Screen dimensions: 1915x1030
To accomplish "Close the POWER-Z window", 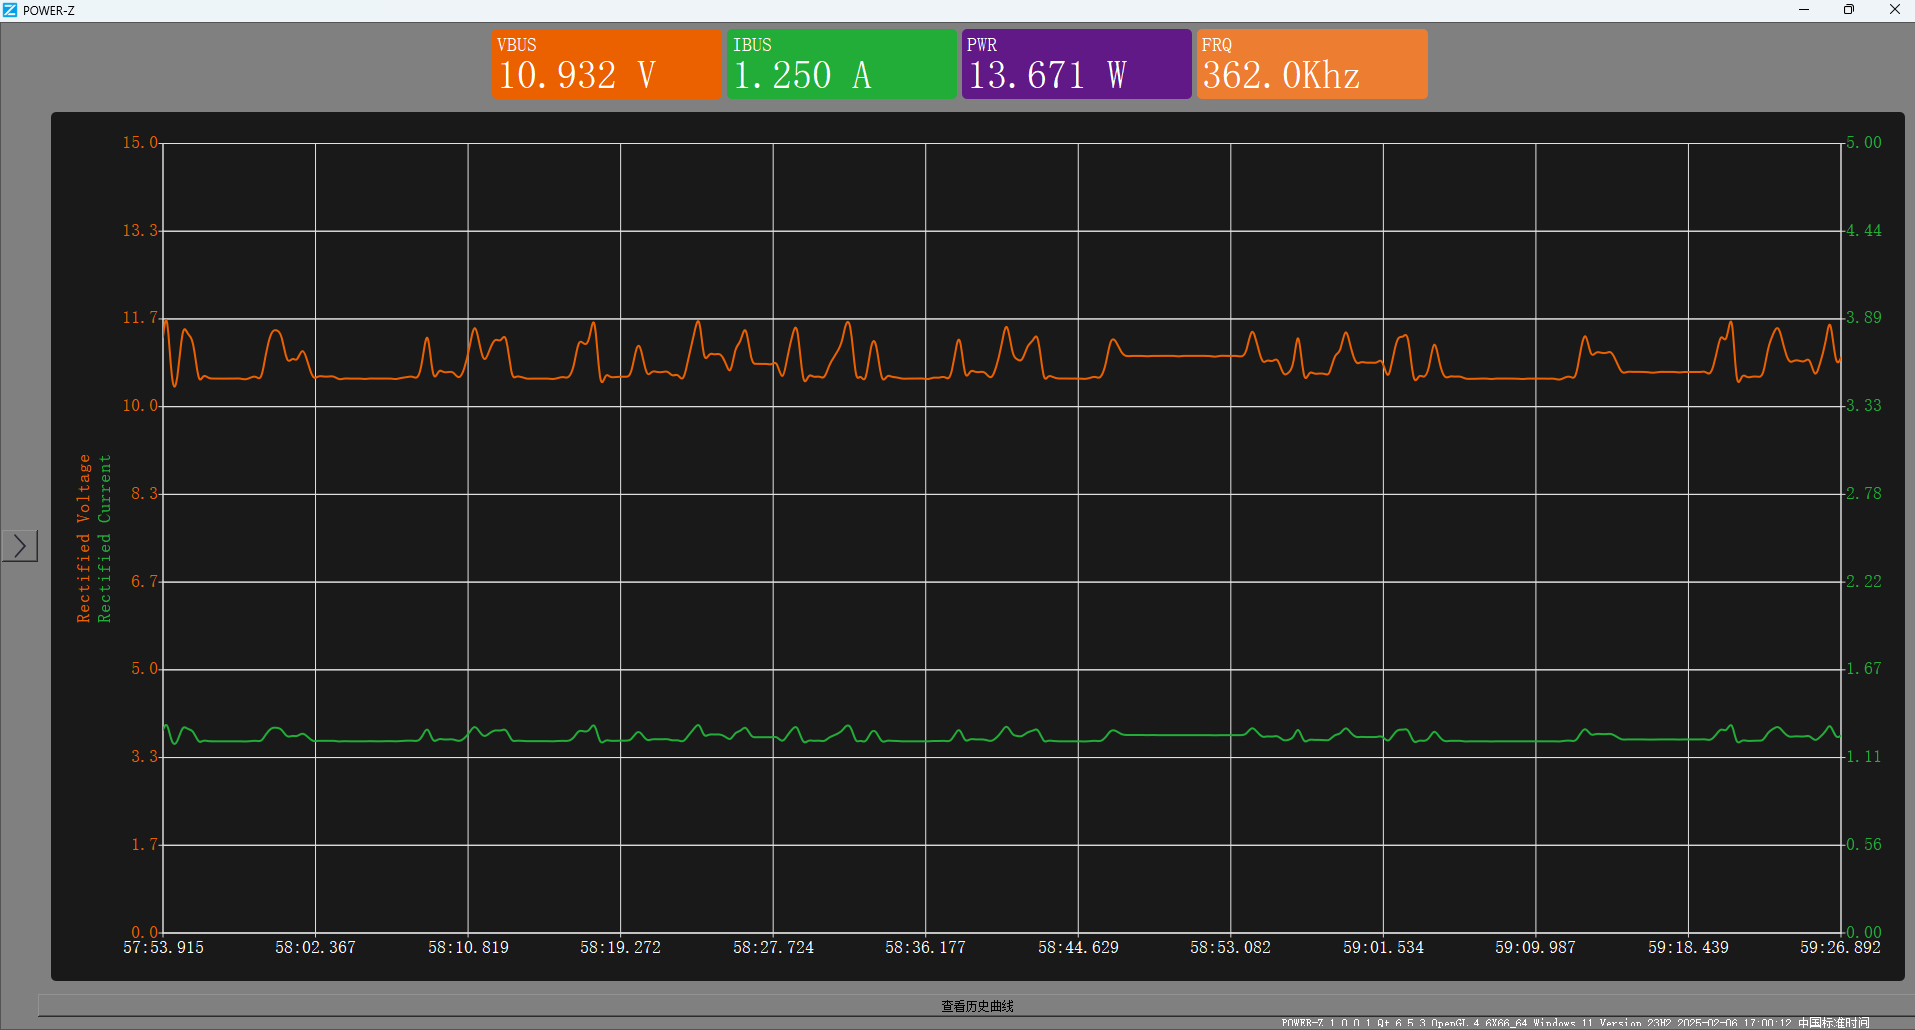I will (x=1894, y=10).
